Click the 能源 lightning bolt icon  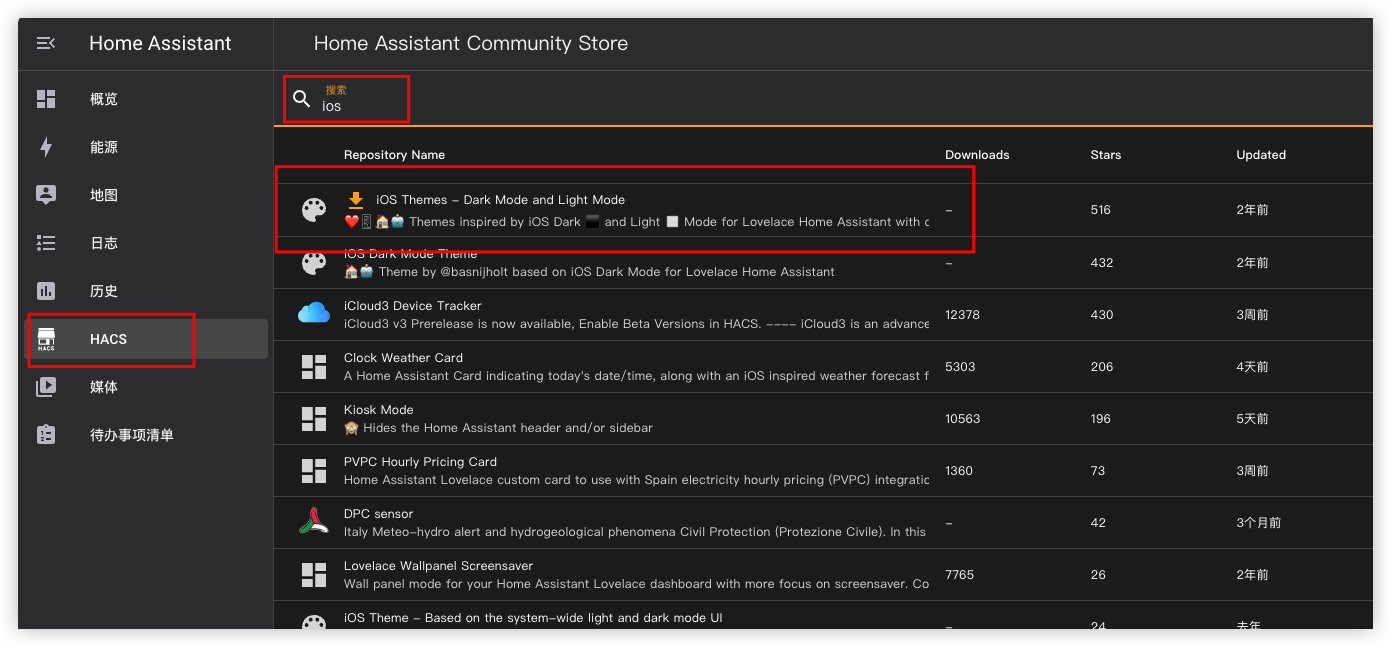pos(46,147)
